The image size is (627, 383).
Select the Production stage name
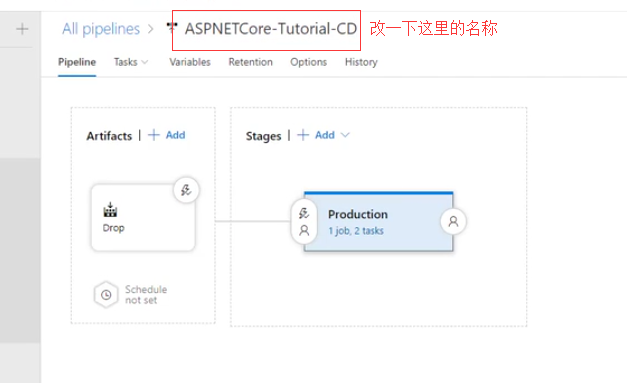pyautogui.click(x=358, y=214)
